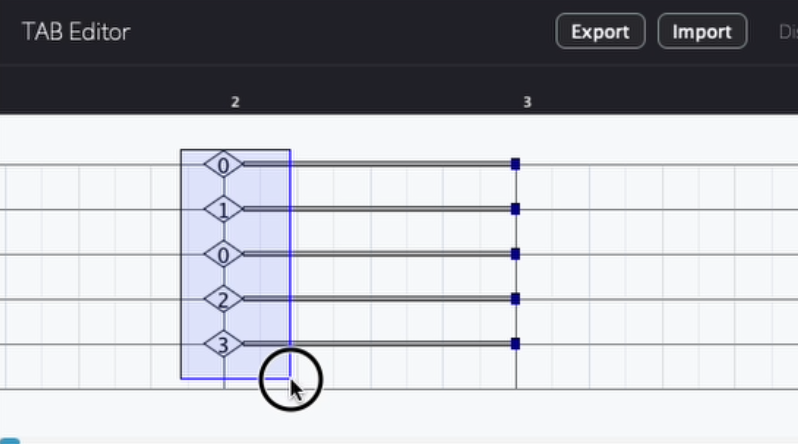
Task: Select the fret 2 note diamond
Action: coord(223,299)
